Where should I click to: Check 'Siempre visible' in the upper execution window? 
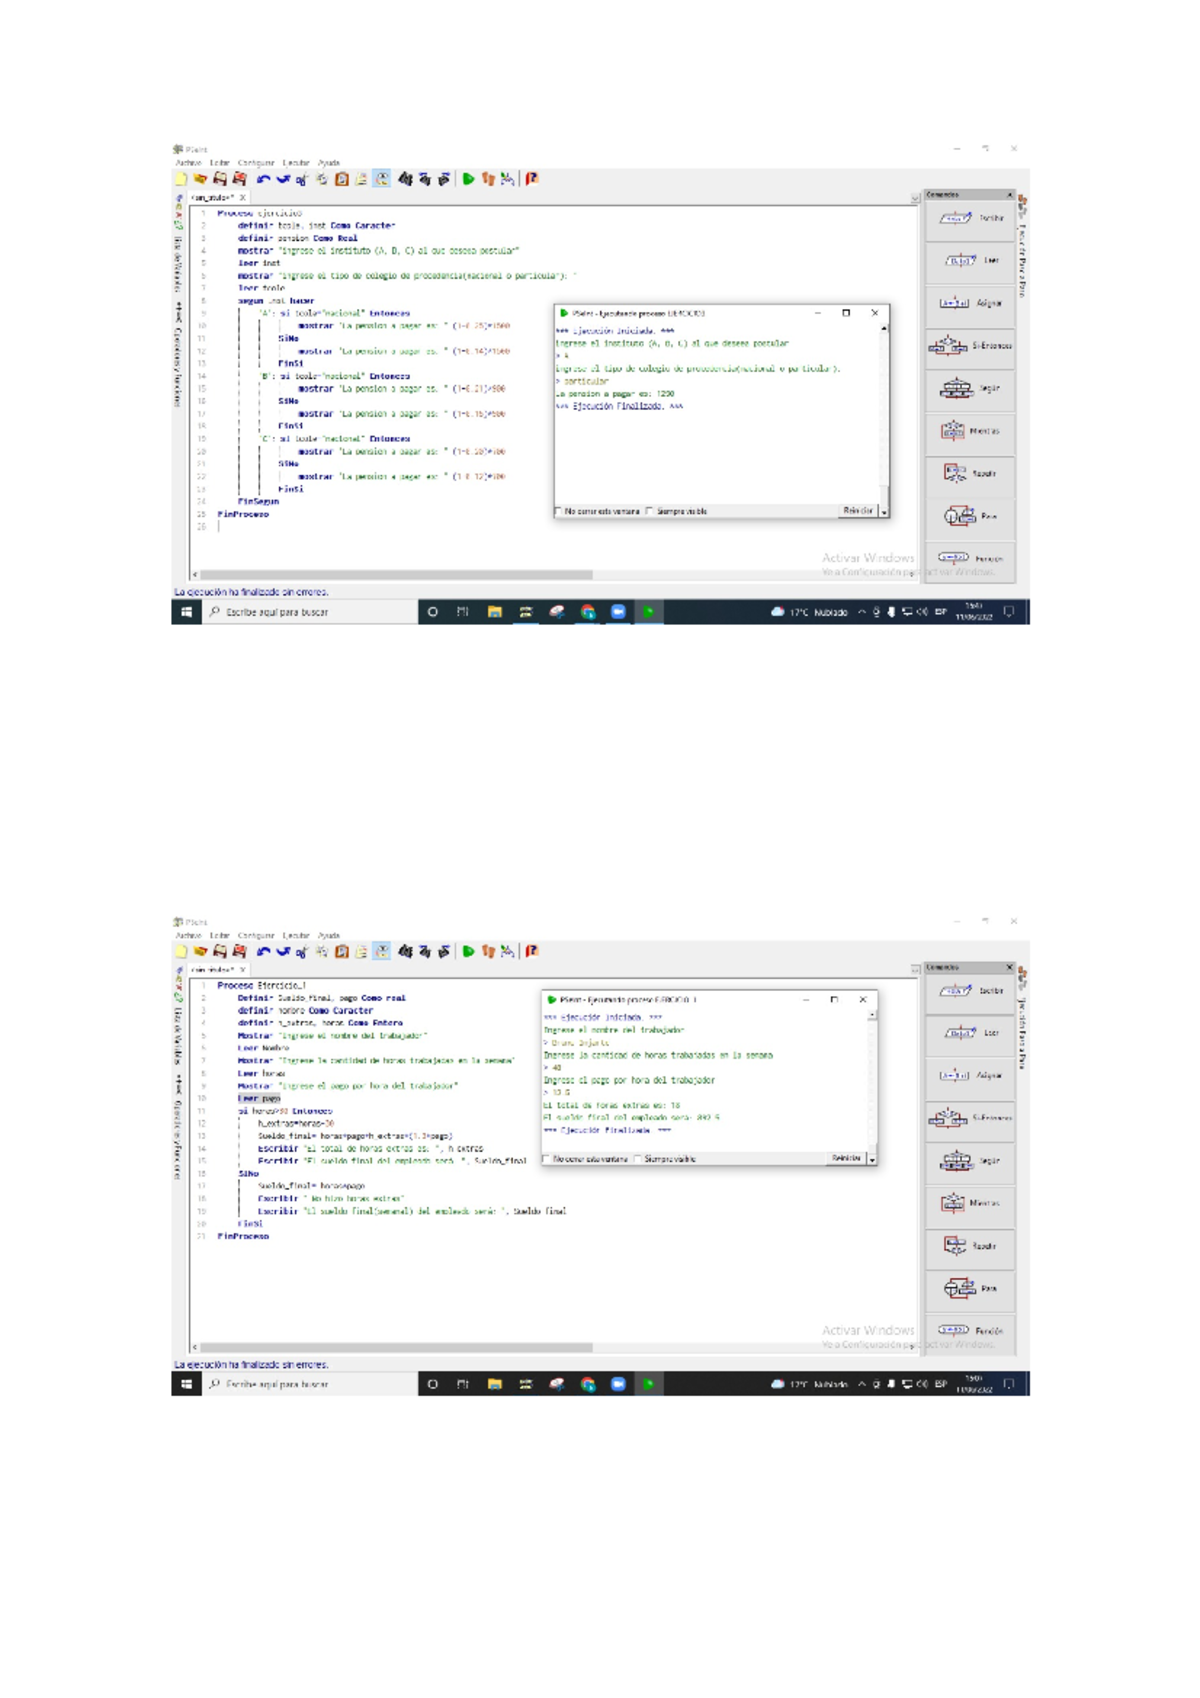pos(650,511)
